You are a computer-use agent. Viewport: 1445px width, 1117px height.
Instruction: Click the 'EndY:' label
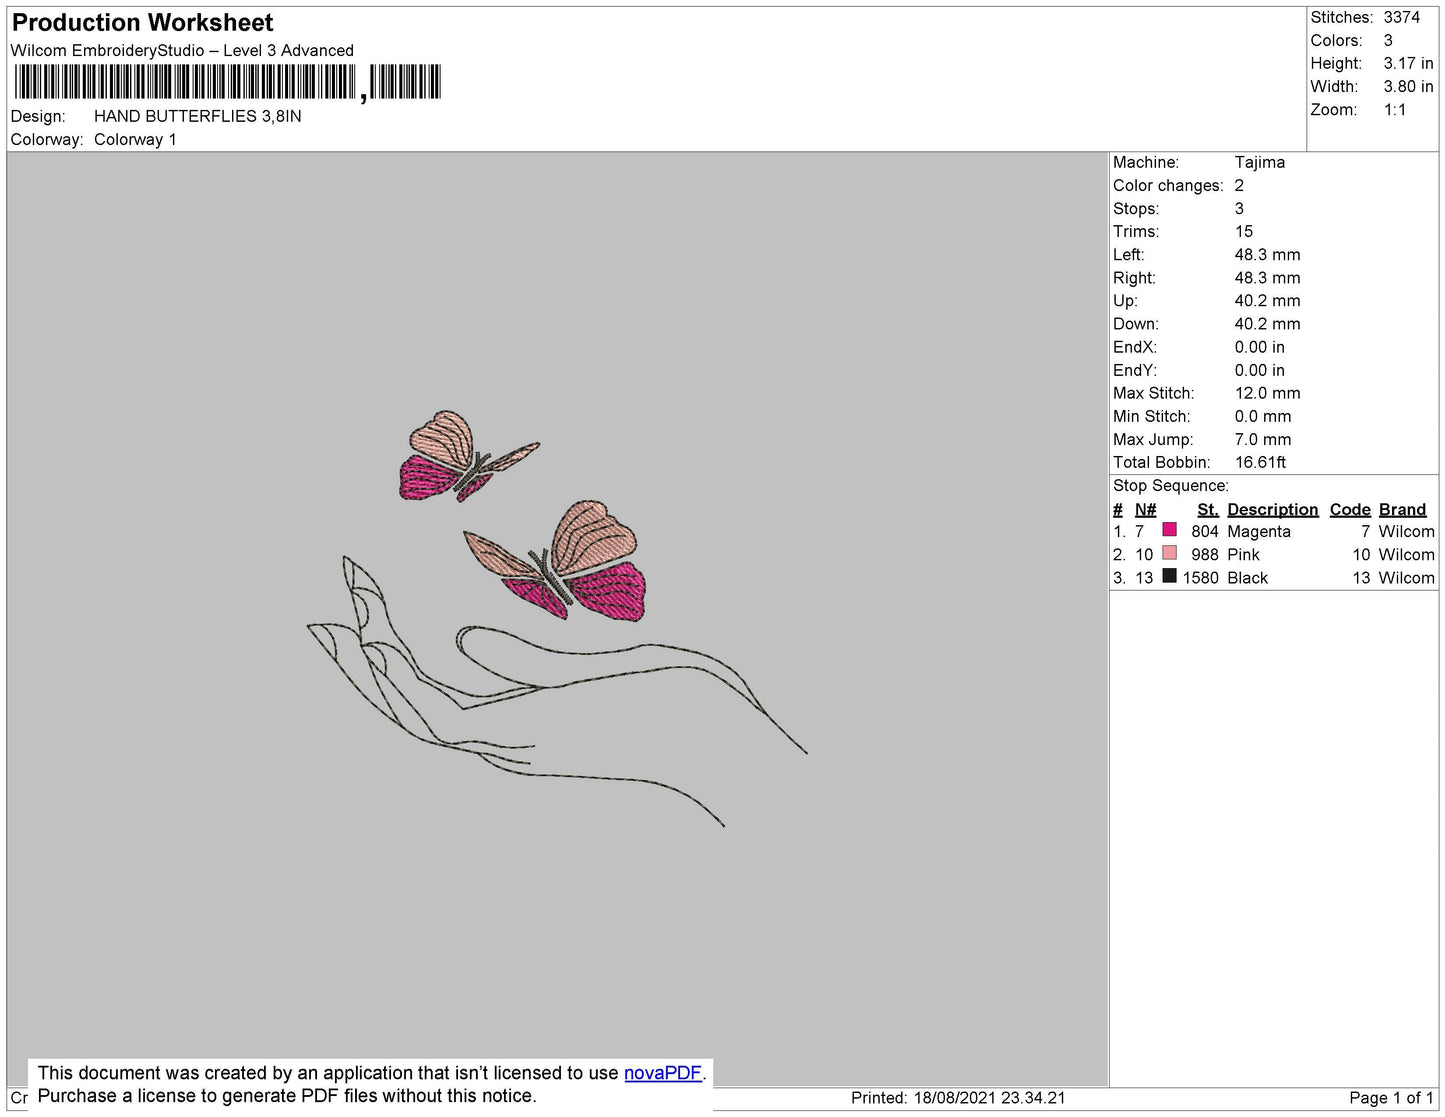[x=1135, y=370]
